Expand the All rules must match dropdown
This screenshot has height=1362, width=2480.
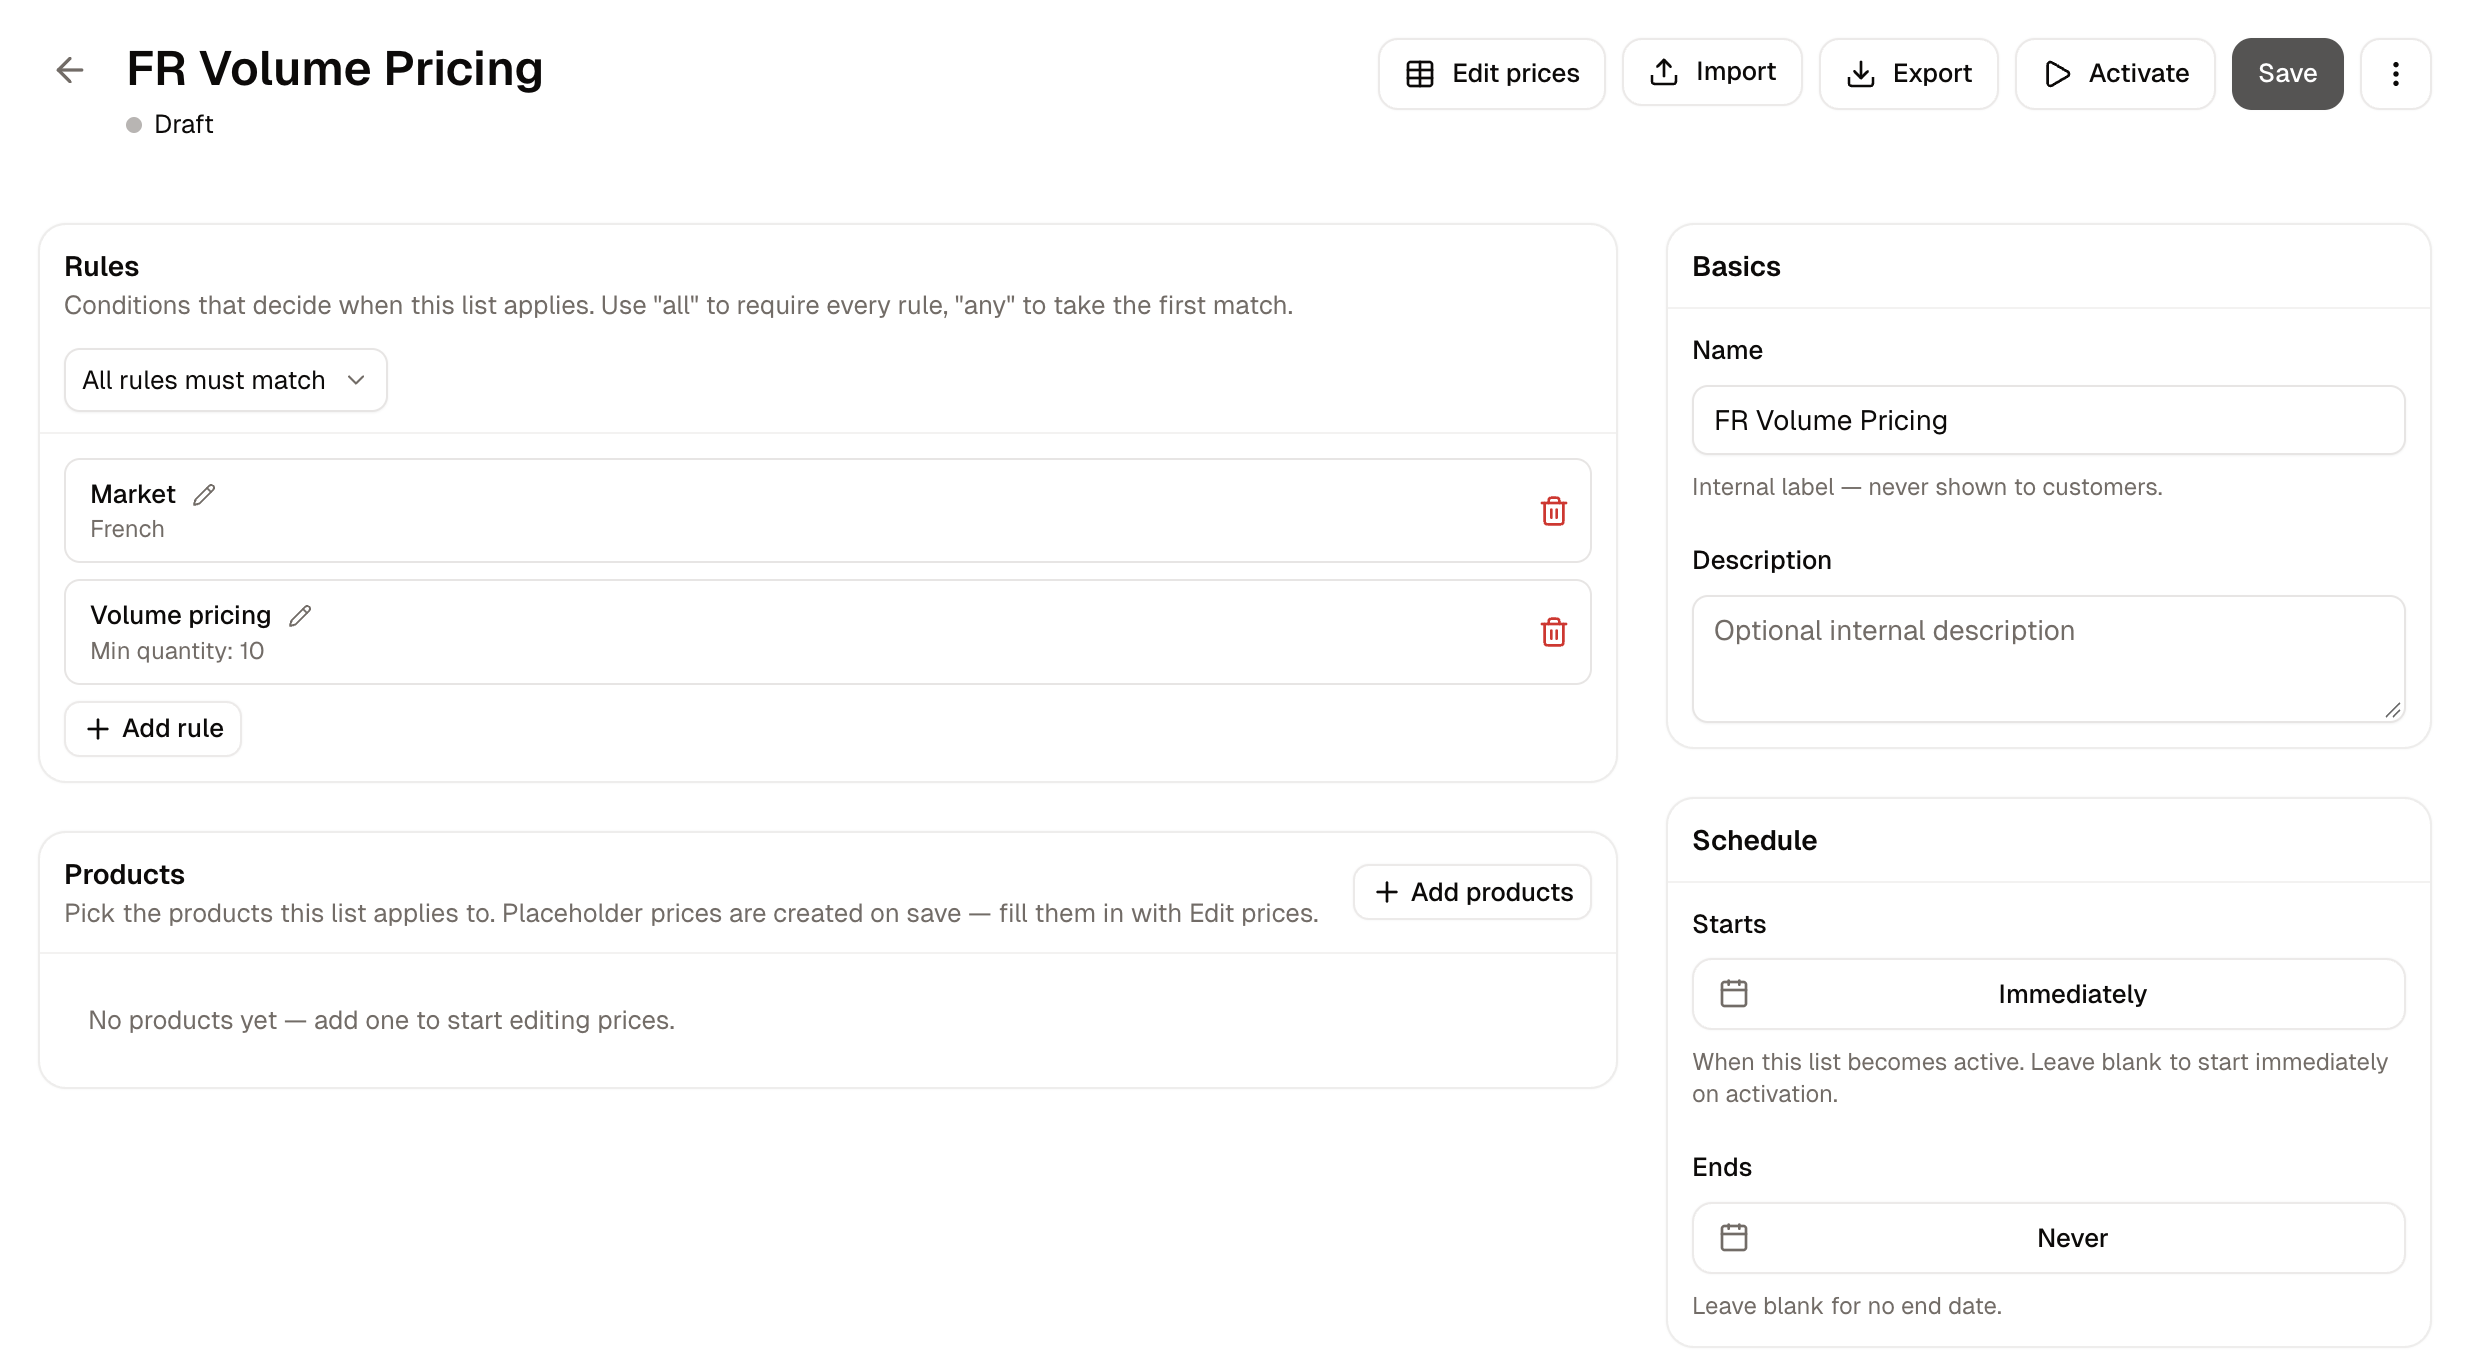226,380
